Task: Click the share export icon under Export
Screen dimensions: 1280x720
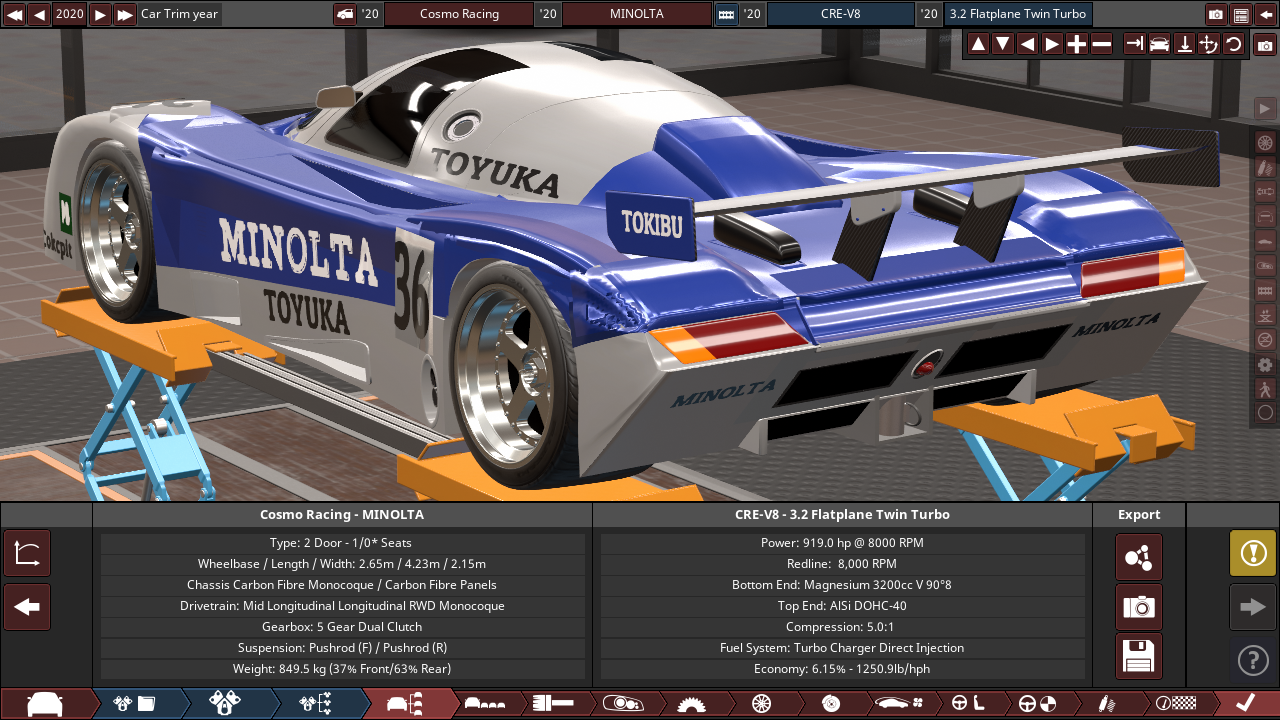Action: point(1139,557)
